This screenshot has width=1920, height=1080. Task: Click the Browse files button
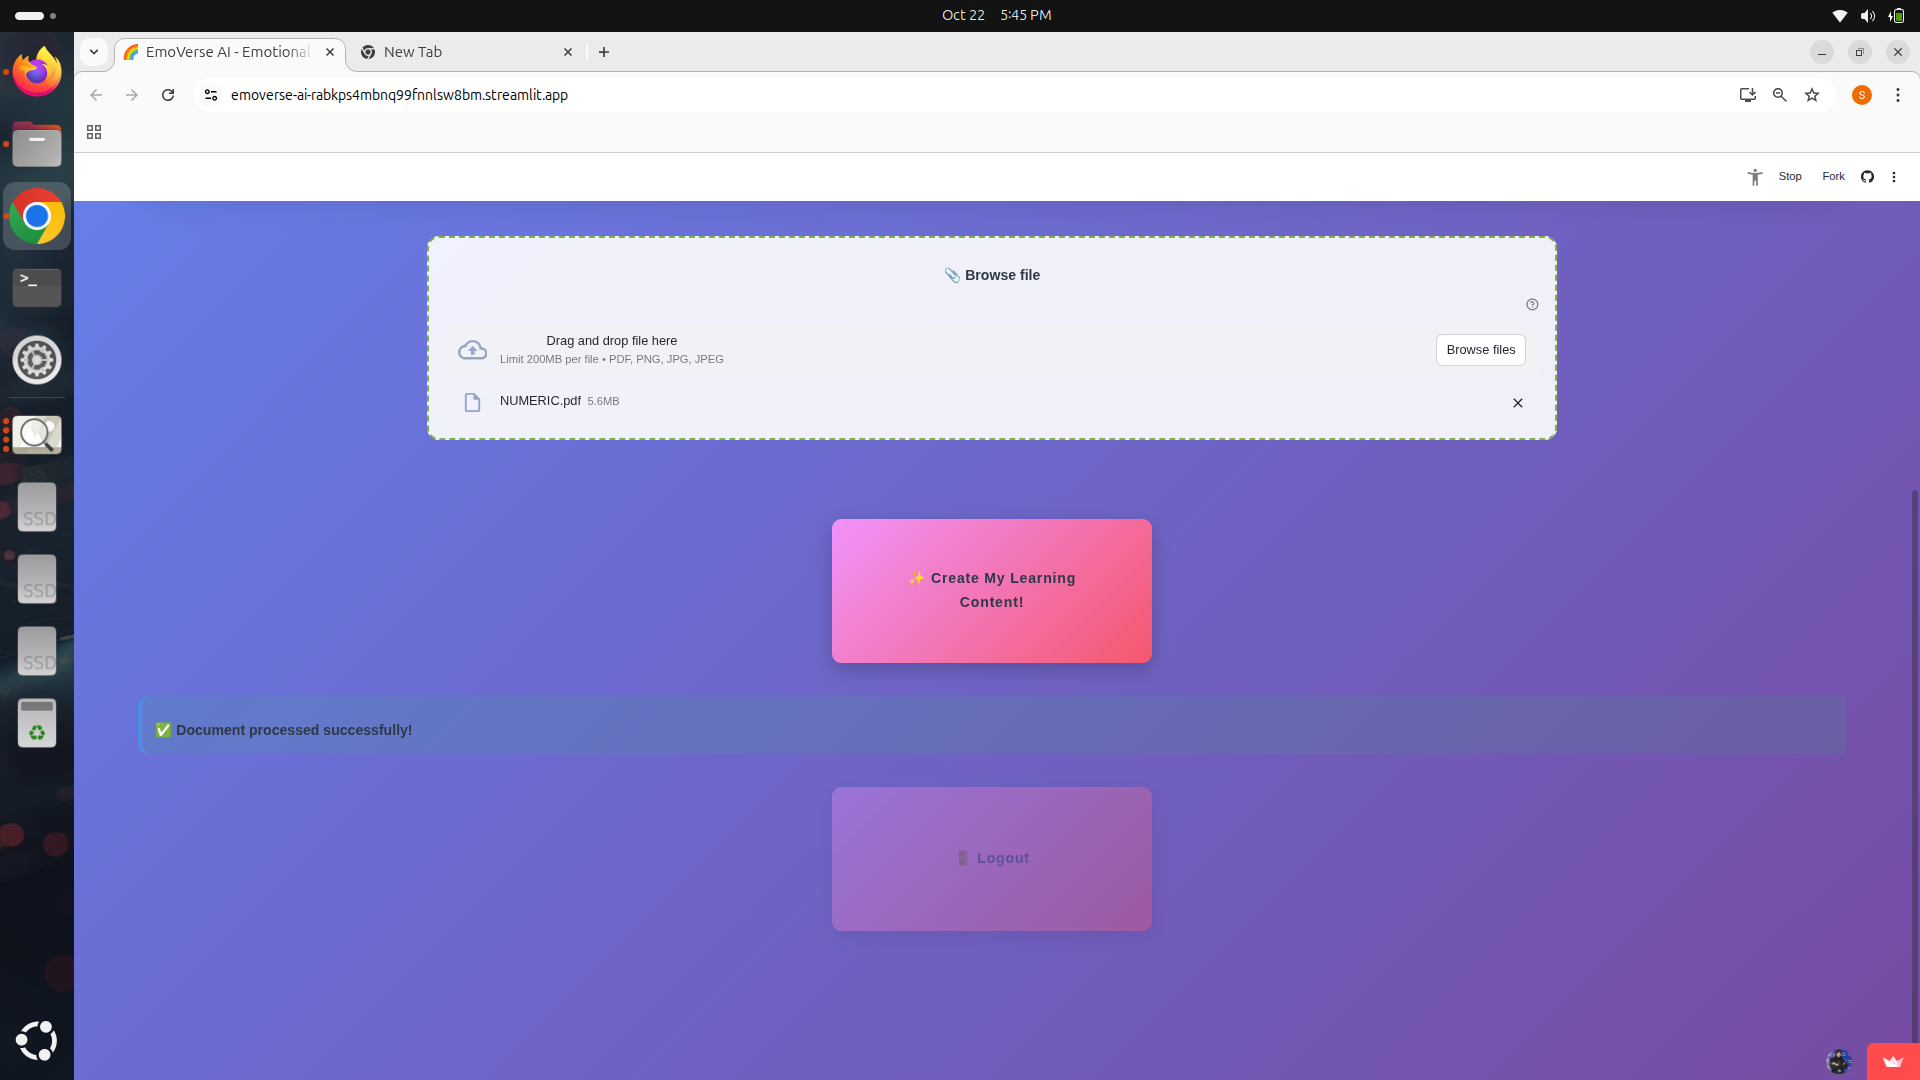click(1480, 350)
